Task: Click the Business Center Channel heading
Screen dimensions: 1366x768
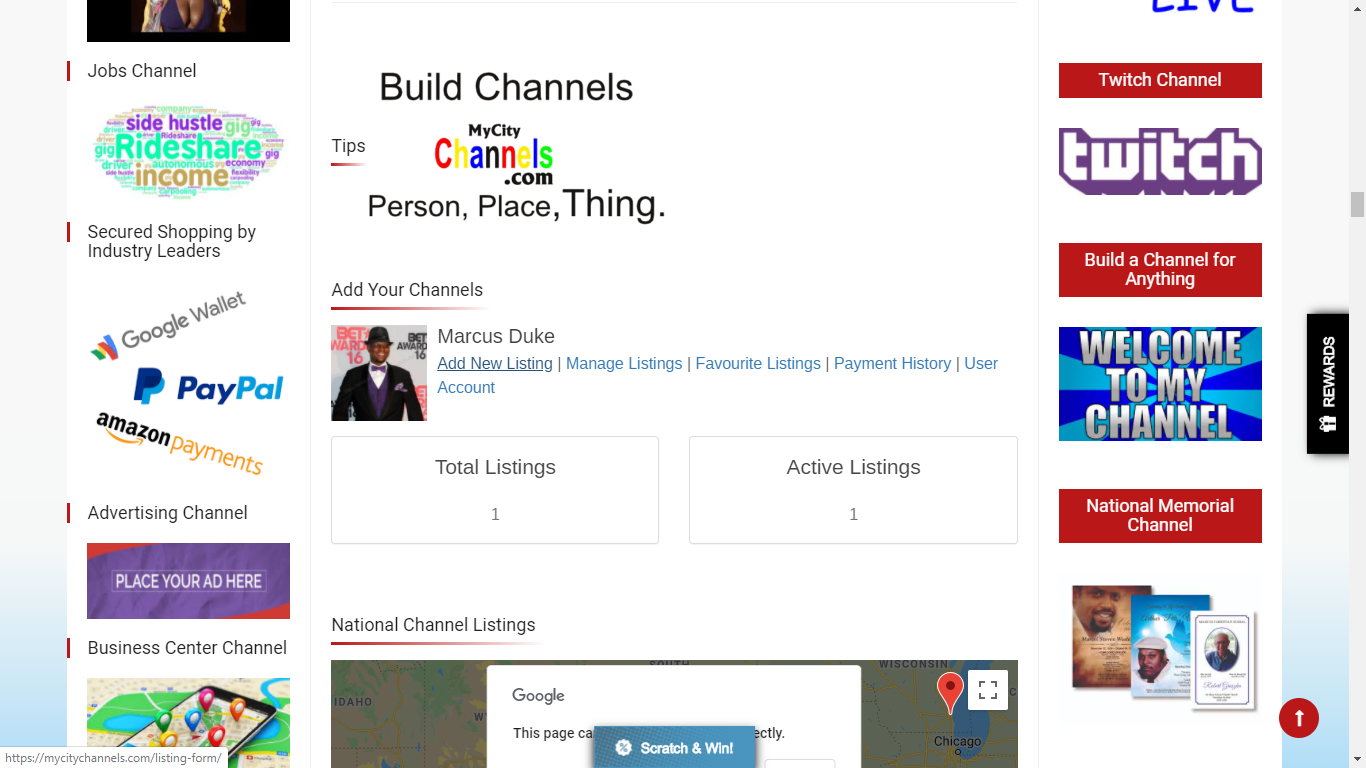Action: [x=187, y=648]
